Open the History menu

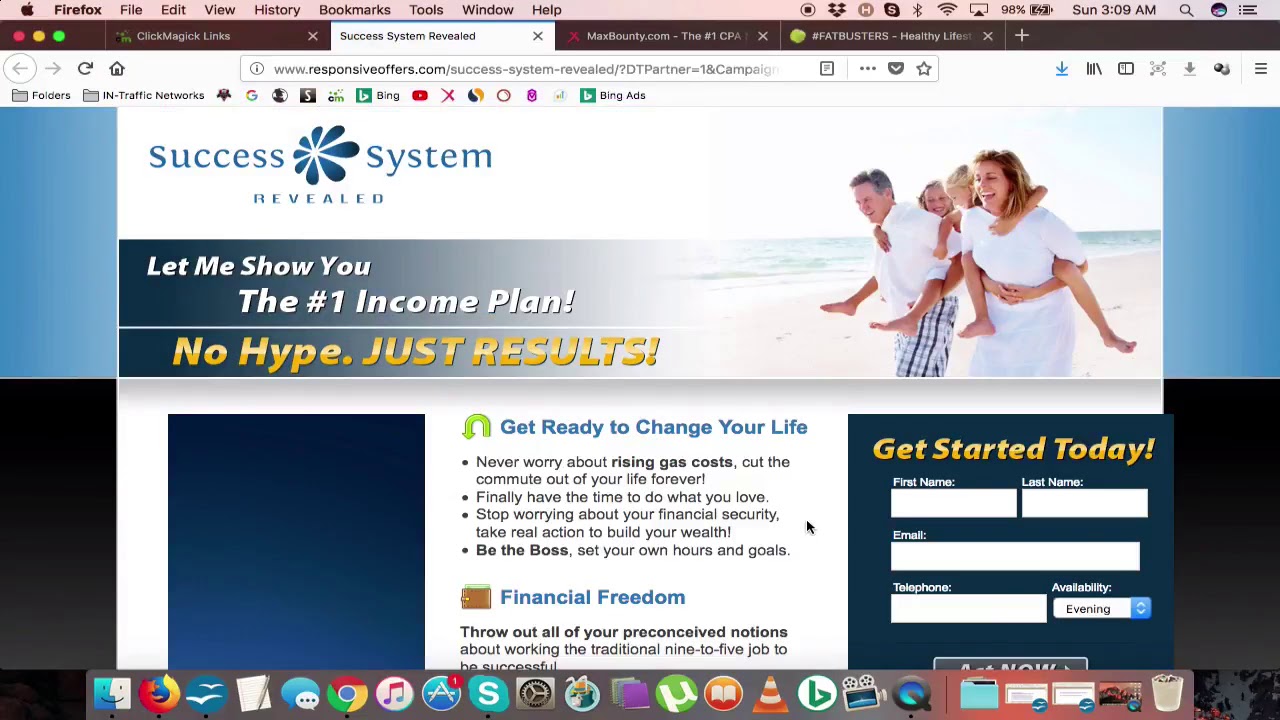coord(277,10)
